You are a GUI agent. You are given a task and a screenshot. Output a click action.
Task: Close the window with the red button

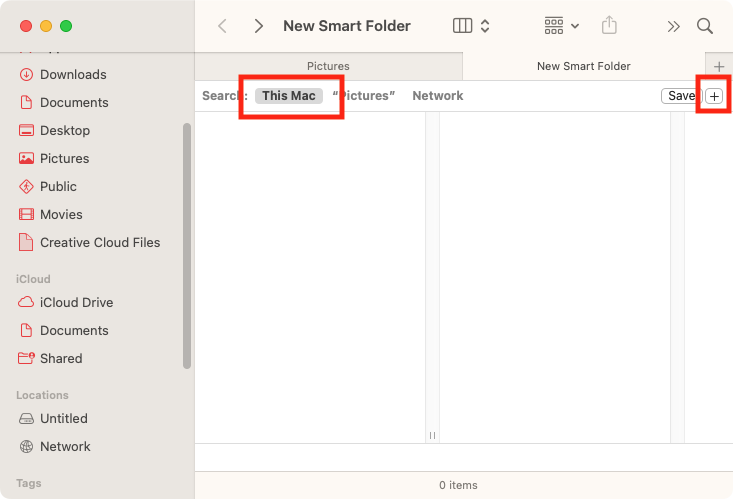pos(26,26)
